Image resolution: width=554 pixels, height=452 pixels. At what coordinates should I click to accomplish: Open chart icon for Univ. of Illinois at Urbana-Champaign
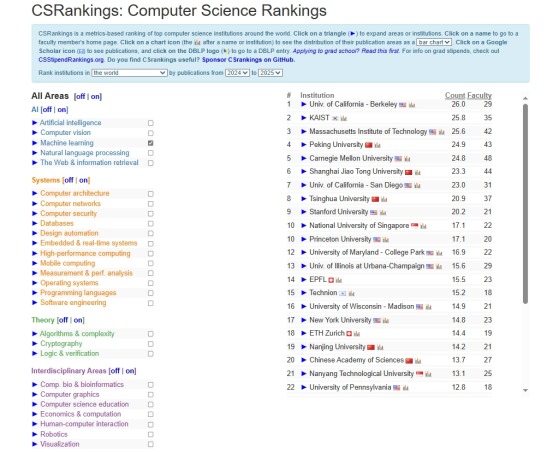438,266
